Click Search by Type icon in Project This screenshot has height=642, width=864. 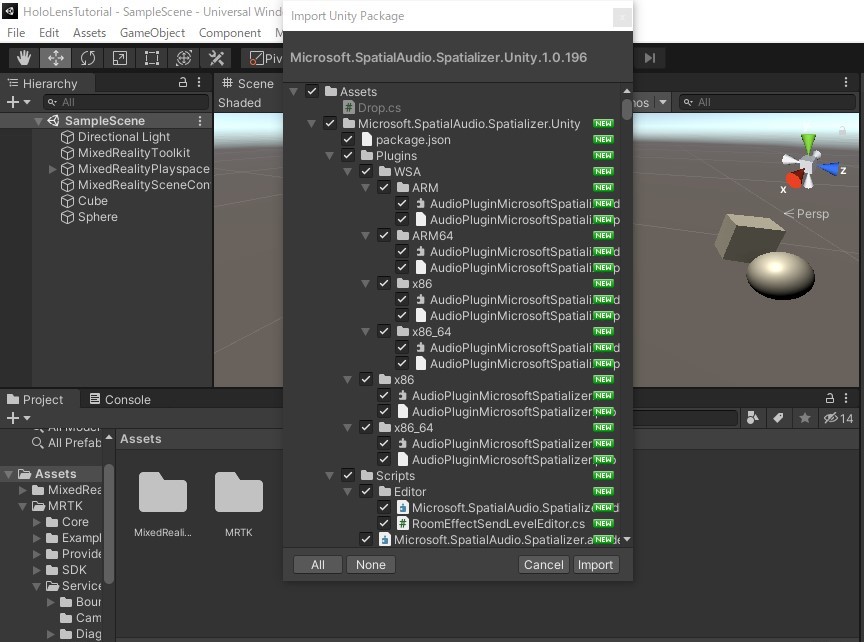[752, 418]
